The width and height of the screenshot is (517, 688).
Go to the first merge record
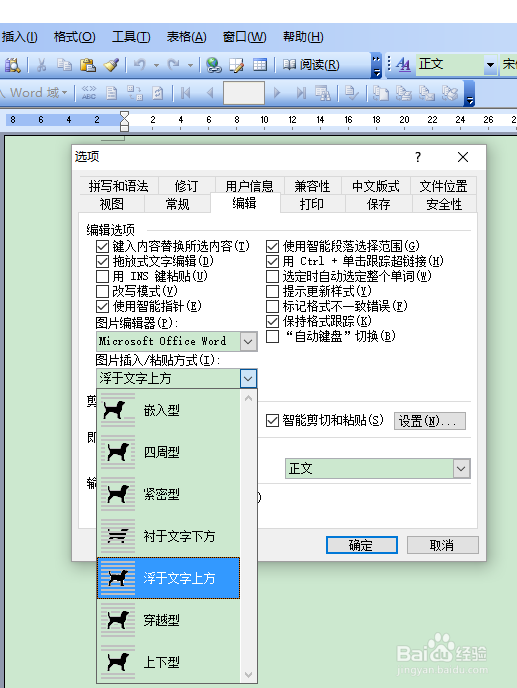click(x=186, y=93)
